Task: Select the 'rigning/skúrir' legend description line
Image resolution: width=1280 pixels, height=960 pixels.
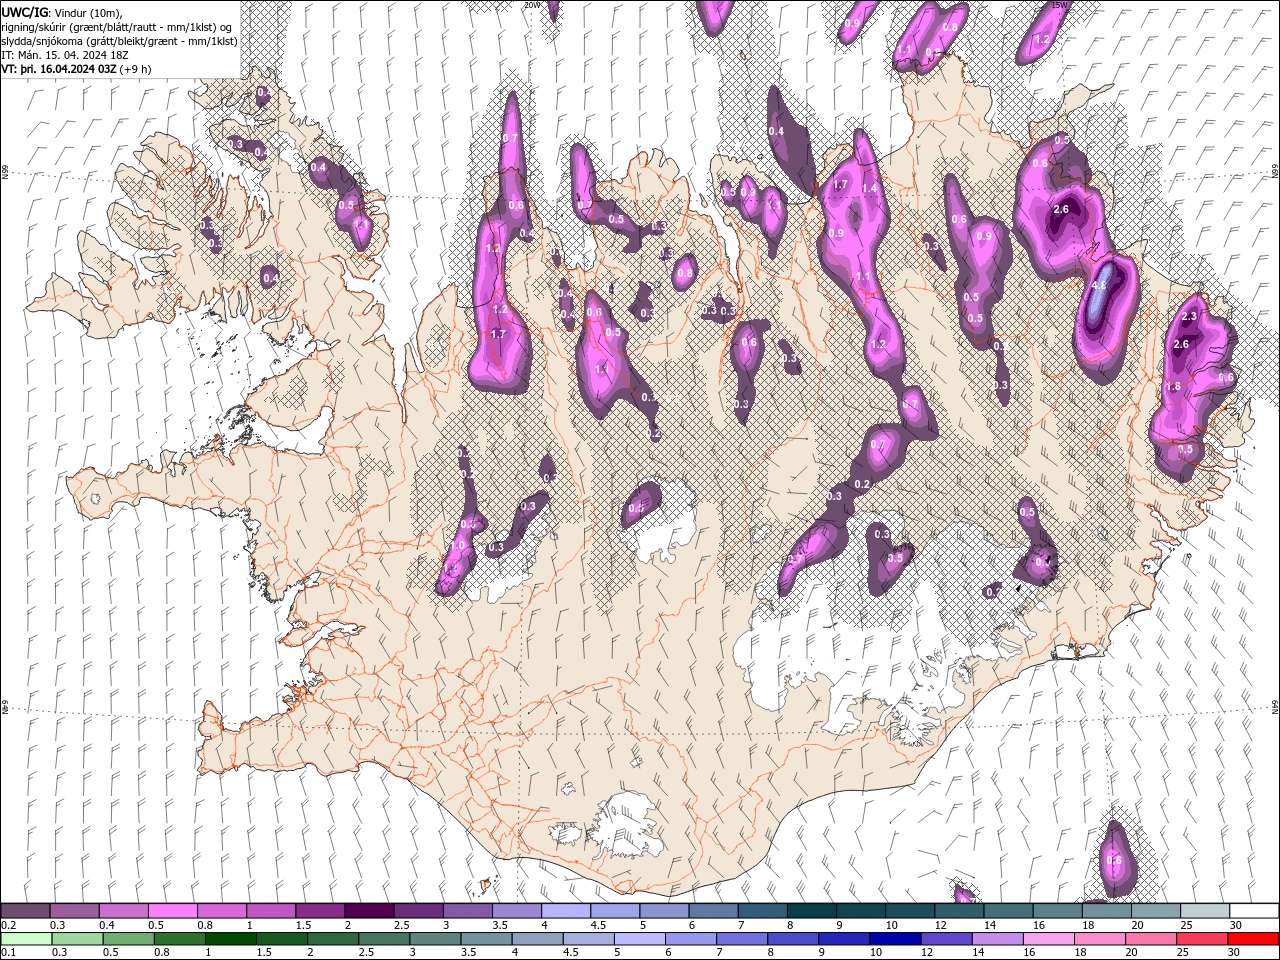Action: 117,27
